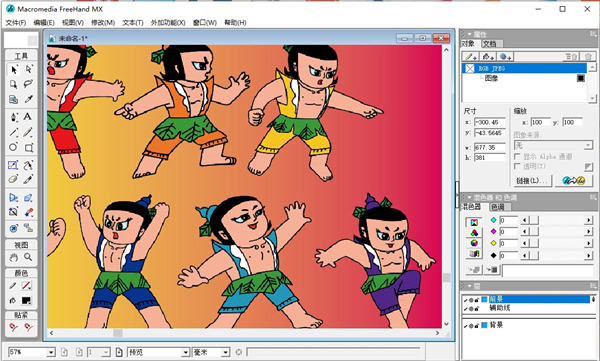Screen dimensions: 600x361
Task: Click the add stroke pencil icon
Action: pos(470,57)
